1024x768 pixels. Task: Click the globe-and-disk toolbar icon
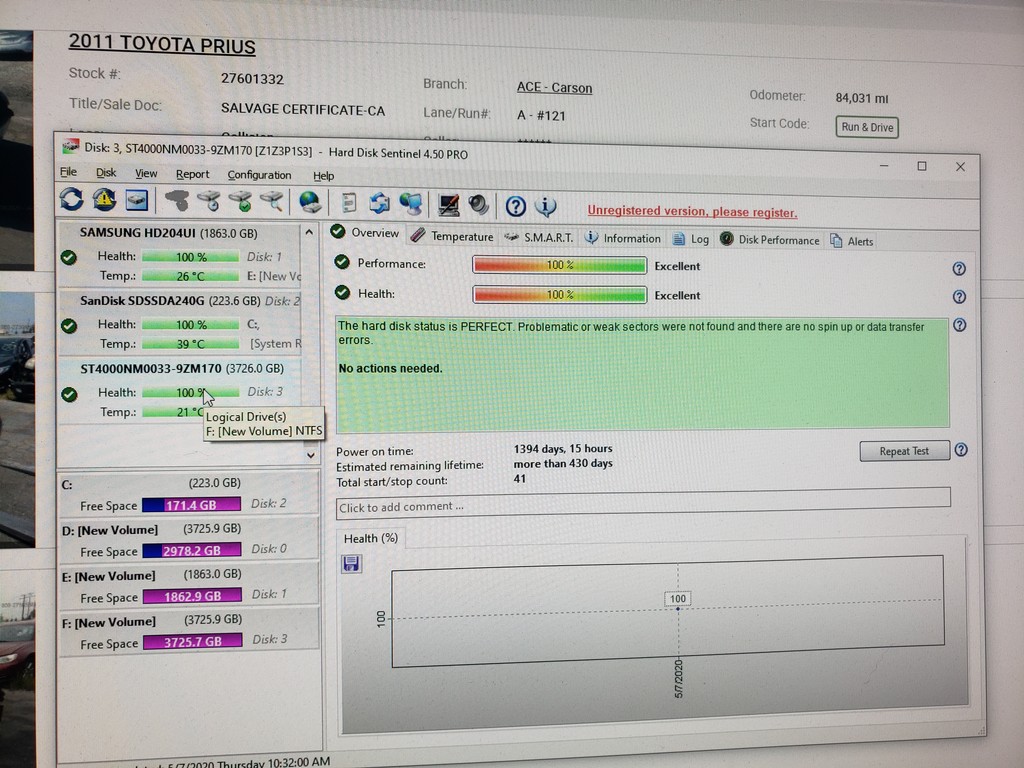[310, 202]
